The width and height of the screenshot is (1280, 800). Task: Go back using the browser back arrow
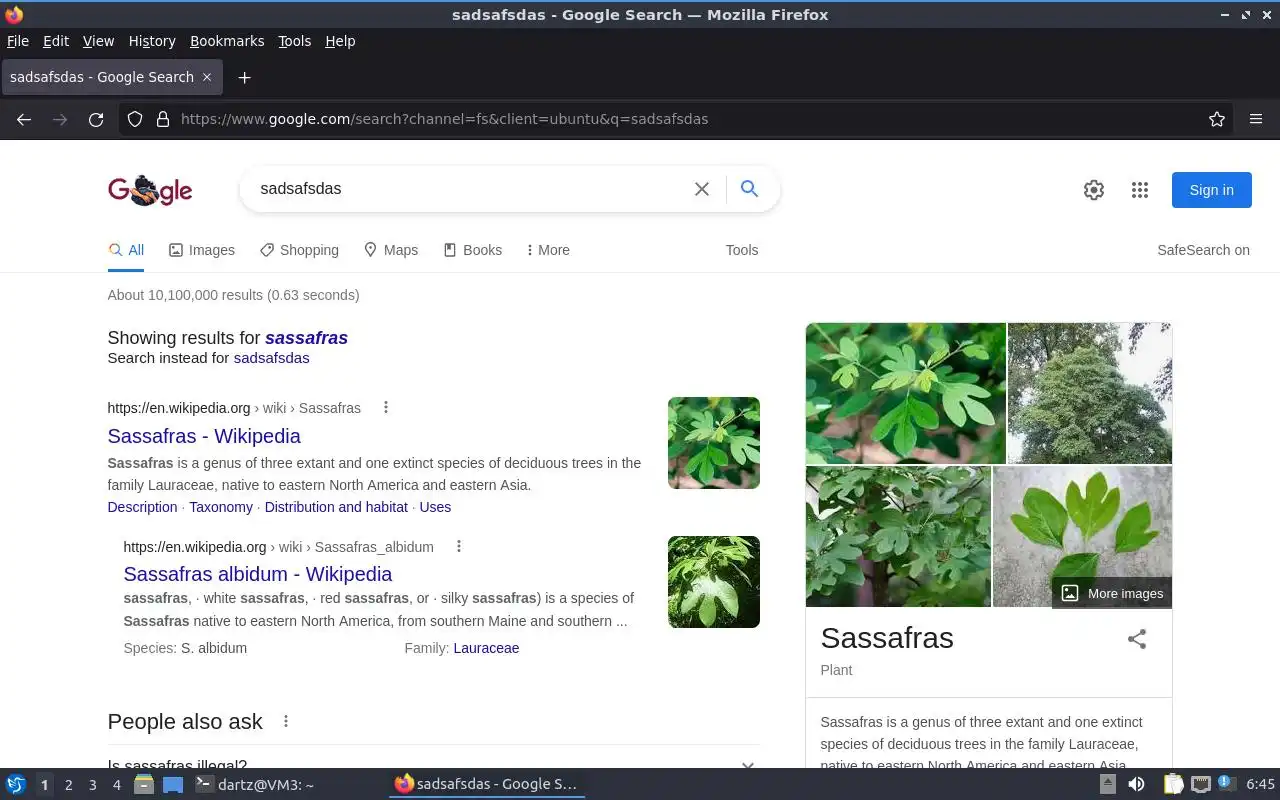tap(24, 119)
